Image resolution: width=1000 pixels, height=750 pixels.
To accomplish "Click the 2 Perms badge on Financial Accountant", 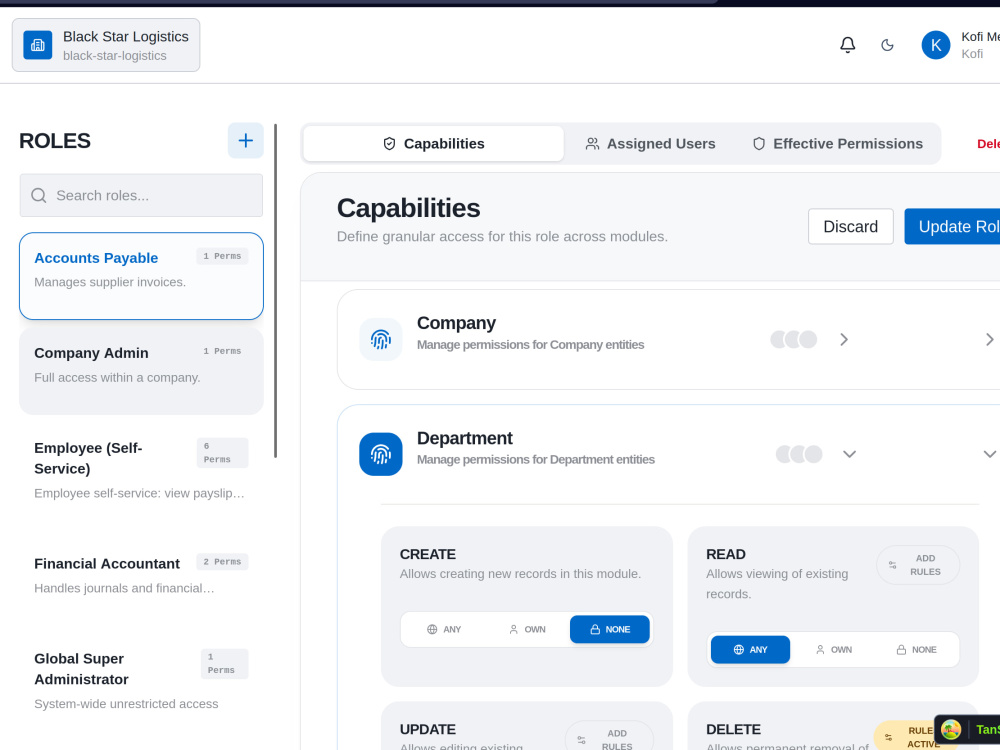I will [x=223, y=562].
